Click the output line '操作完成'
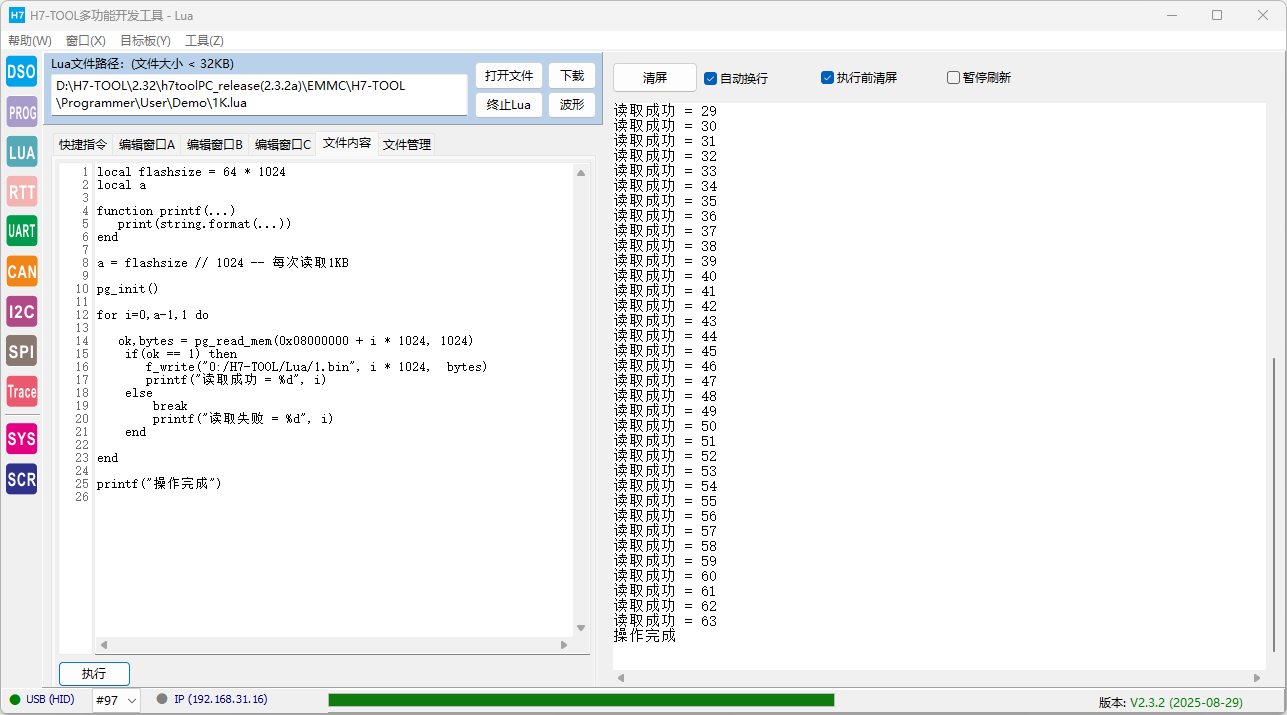This screenshot has height=715, width=1287. 645,636
